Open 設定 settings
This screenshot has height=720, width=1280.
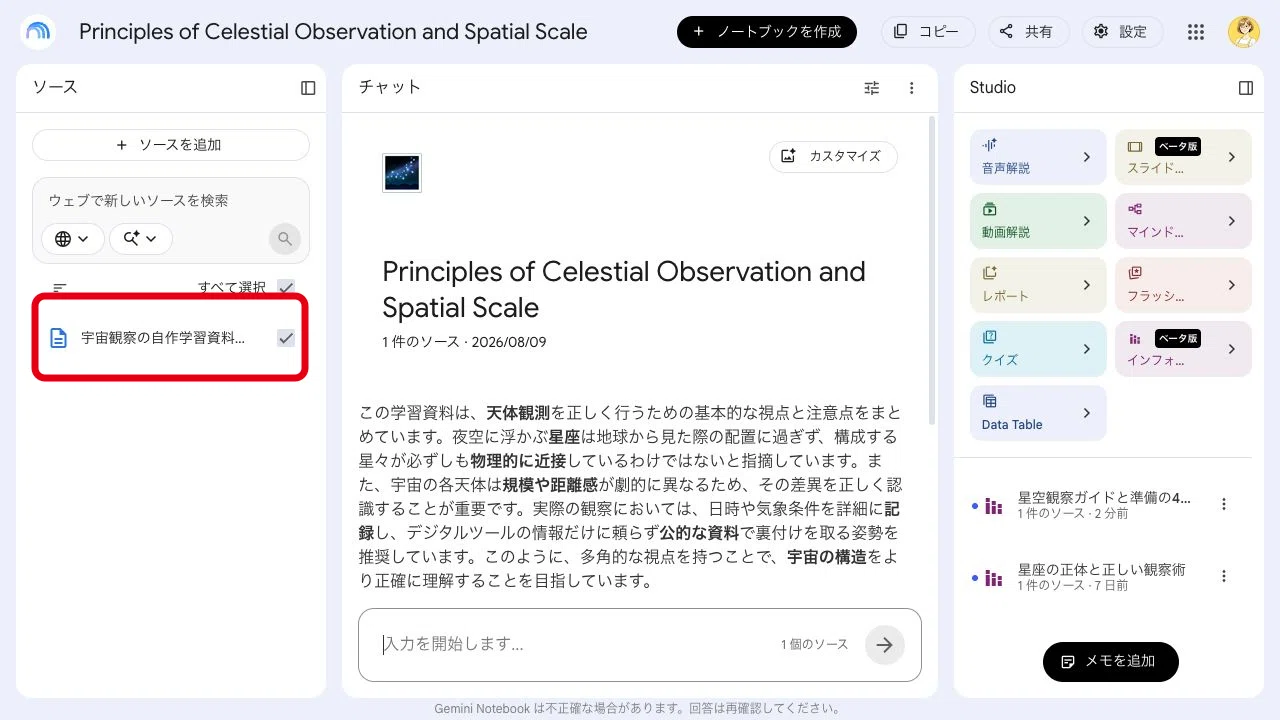click(x=1123, y=32)
